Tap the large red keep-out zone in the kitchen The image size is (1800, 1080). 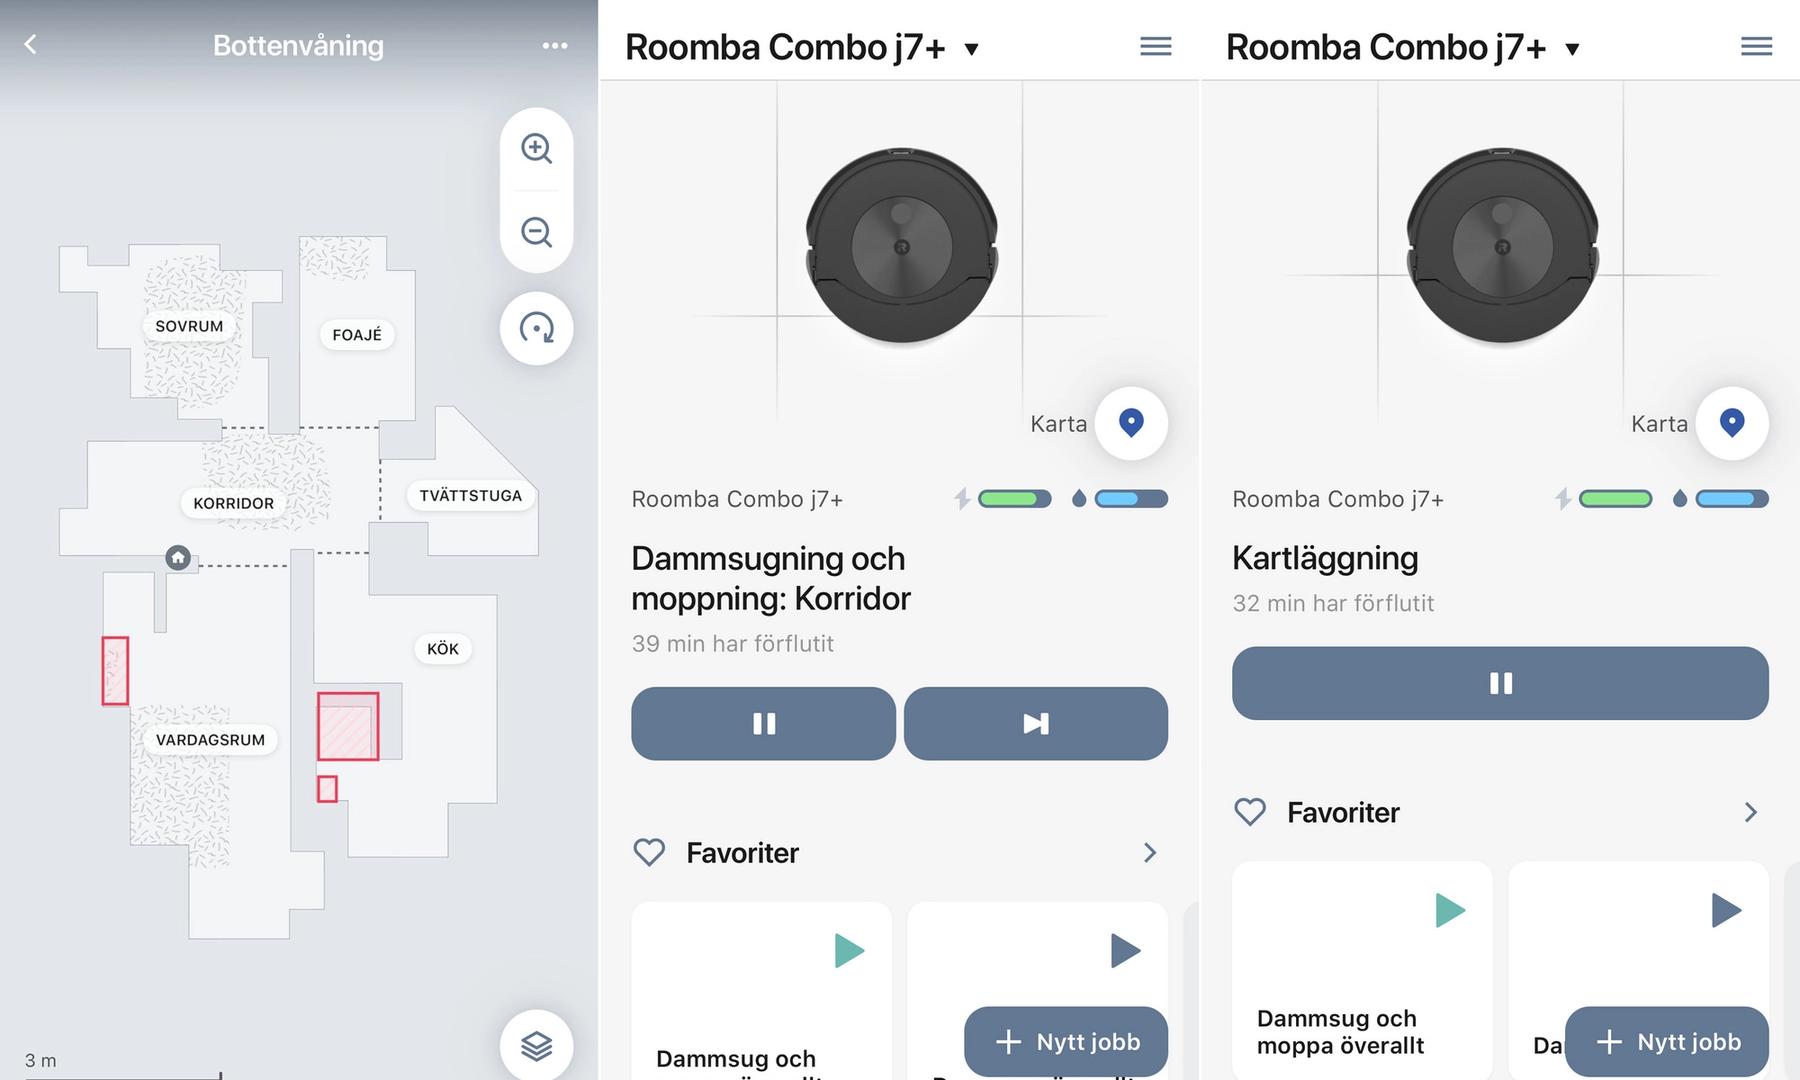(348, 726)
